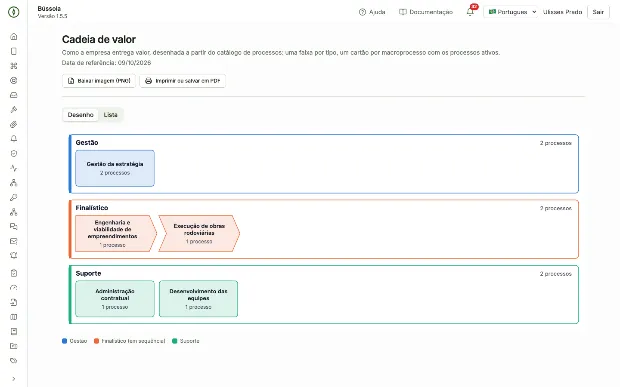Screen dimensions: 620x387
Task: Open Engenharia e viabilidade de empreendimentos card
Action: coord(116,233)
